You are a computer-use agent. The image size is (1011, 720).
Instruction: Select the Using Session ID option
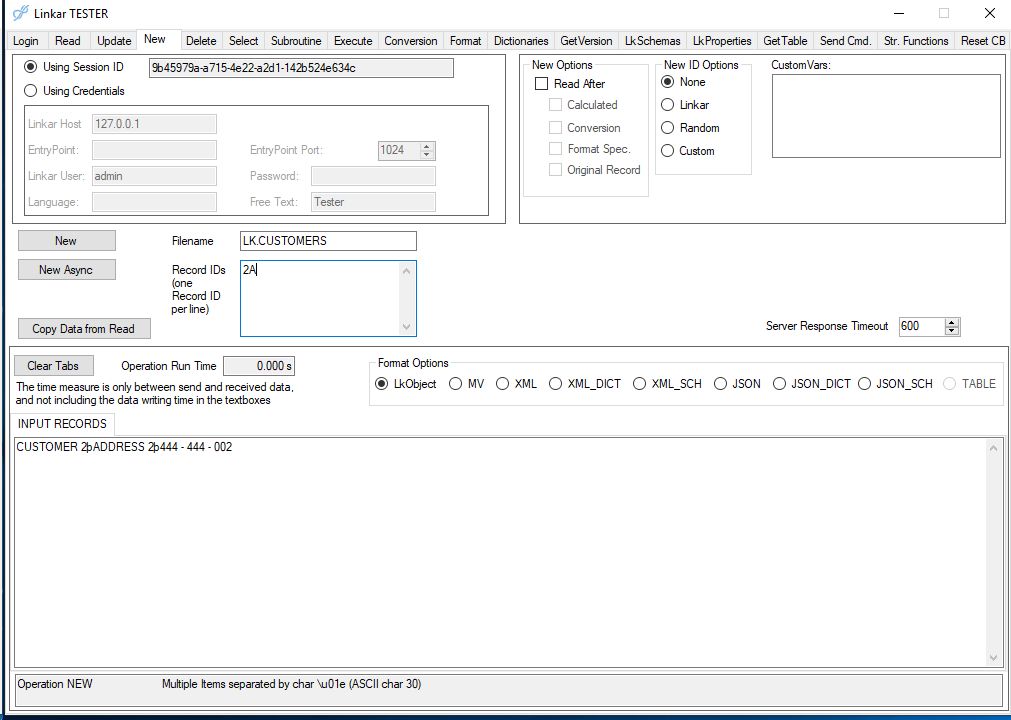[x=73, y=67]
